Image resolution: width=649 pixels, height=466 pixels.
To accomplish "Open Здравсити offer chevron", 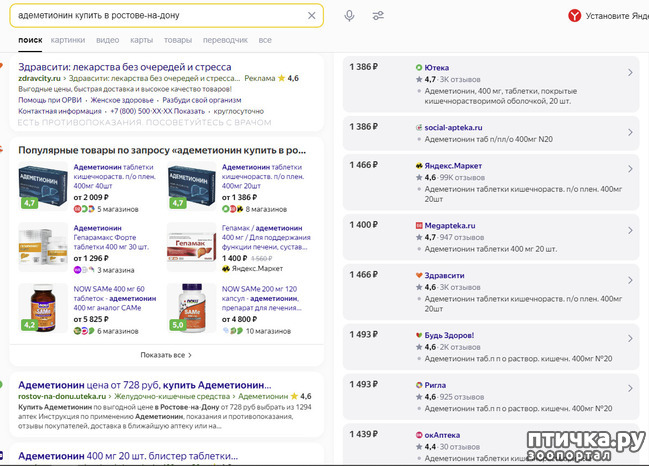I will point(630,280).
